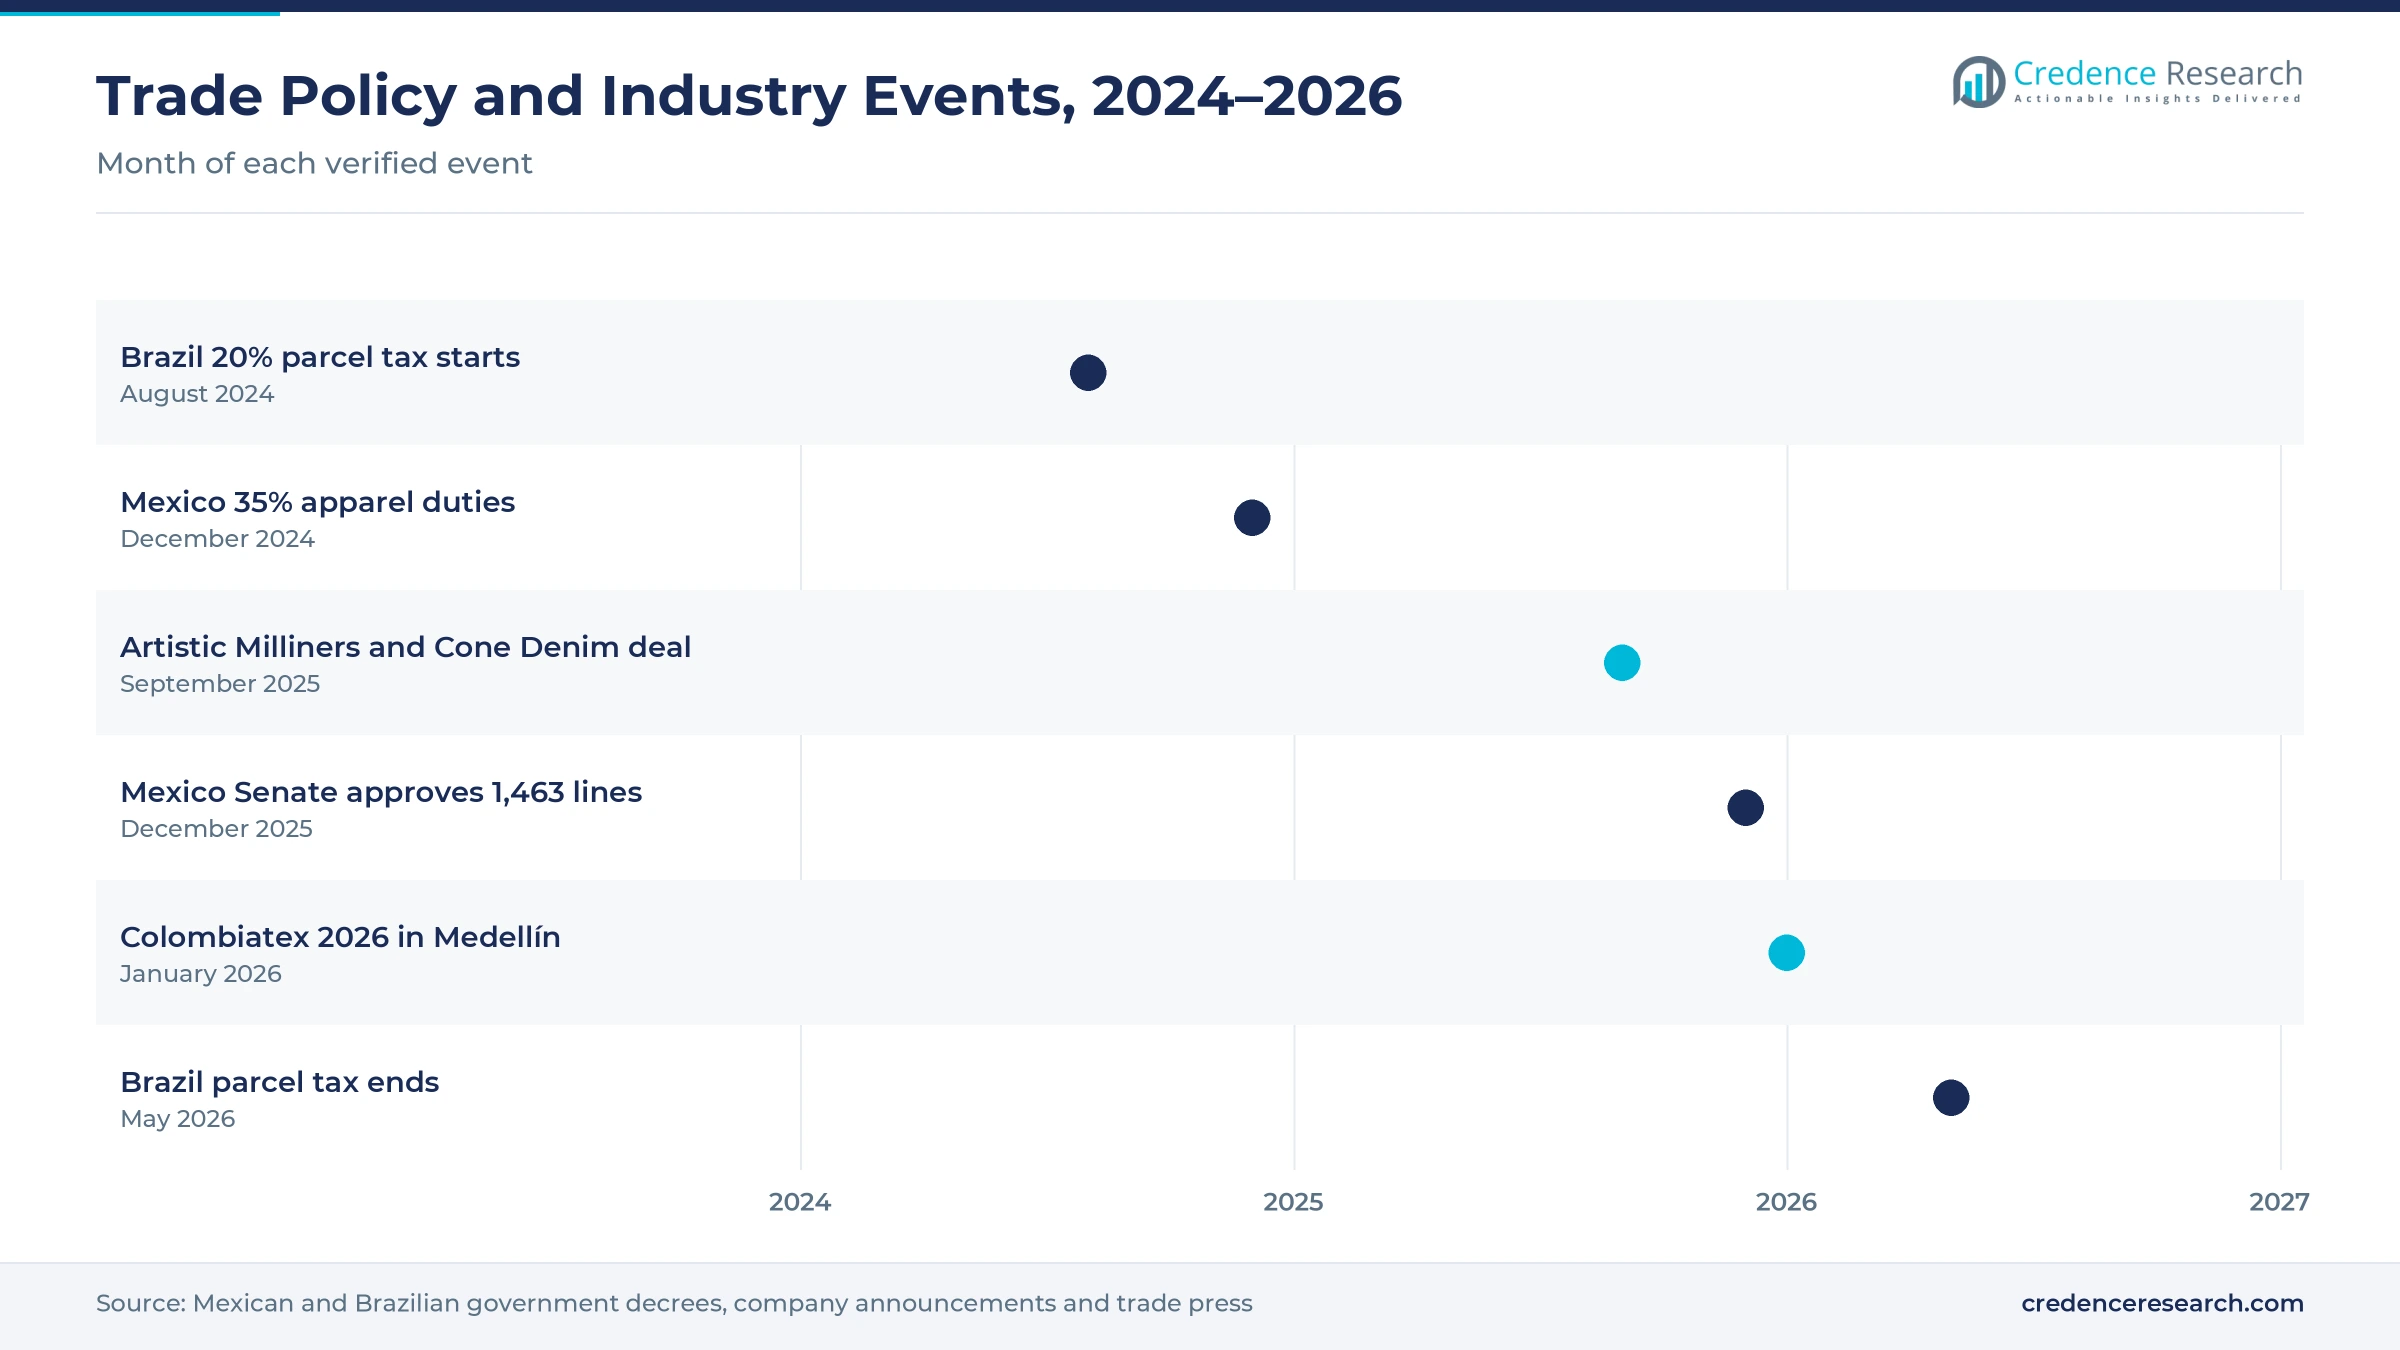Open the credenceresearch.com link
Viewport: 2400px width, 1350px height.
[2162, 1303]
